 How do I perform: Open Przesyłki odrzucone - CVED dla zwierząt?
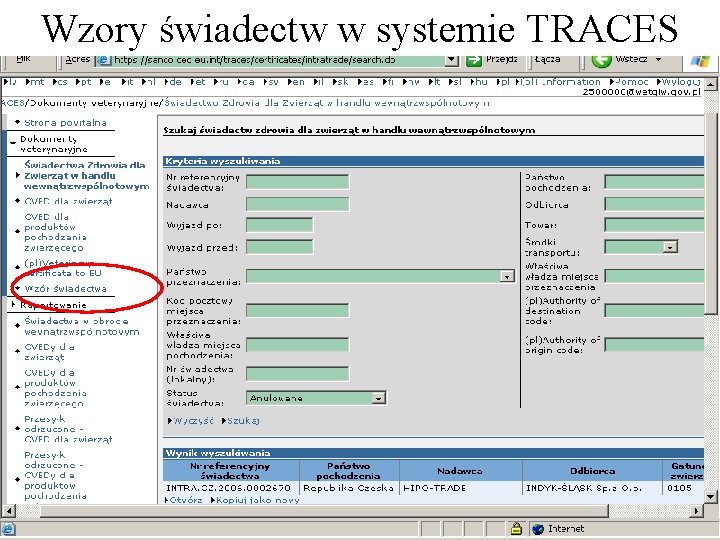[x=68, y=429]
